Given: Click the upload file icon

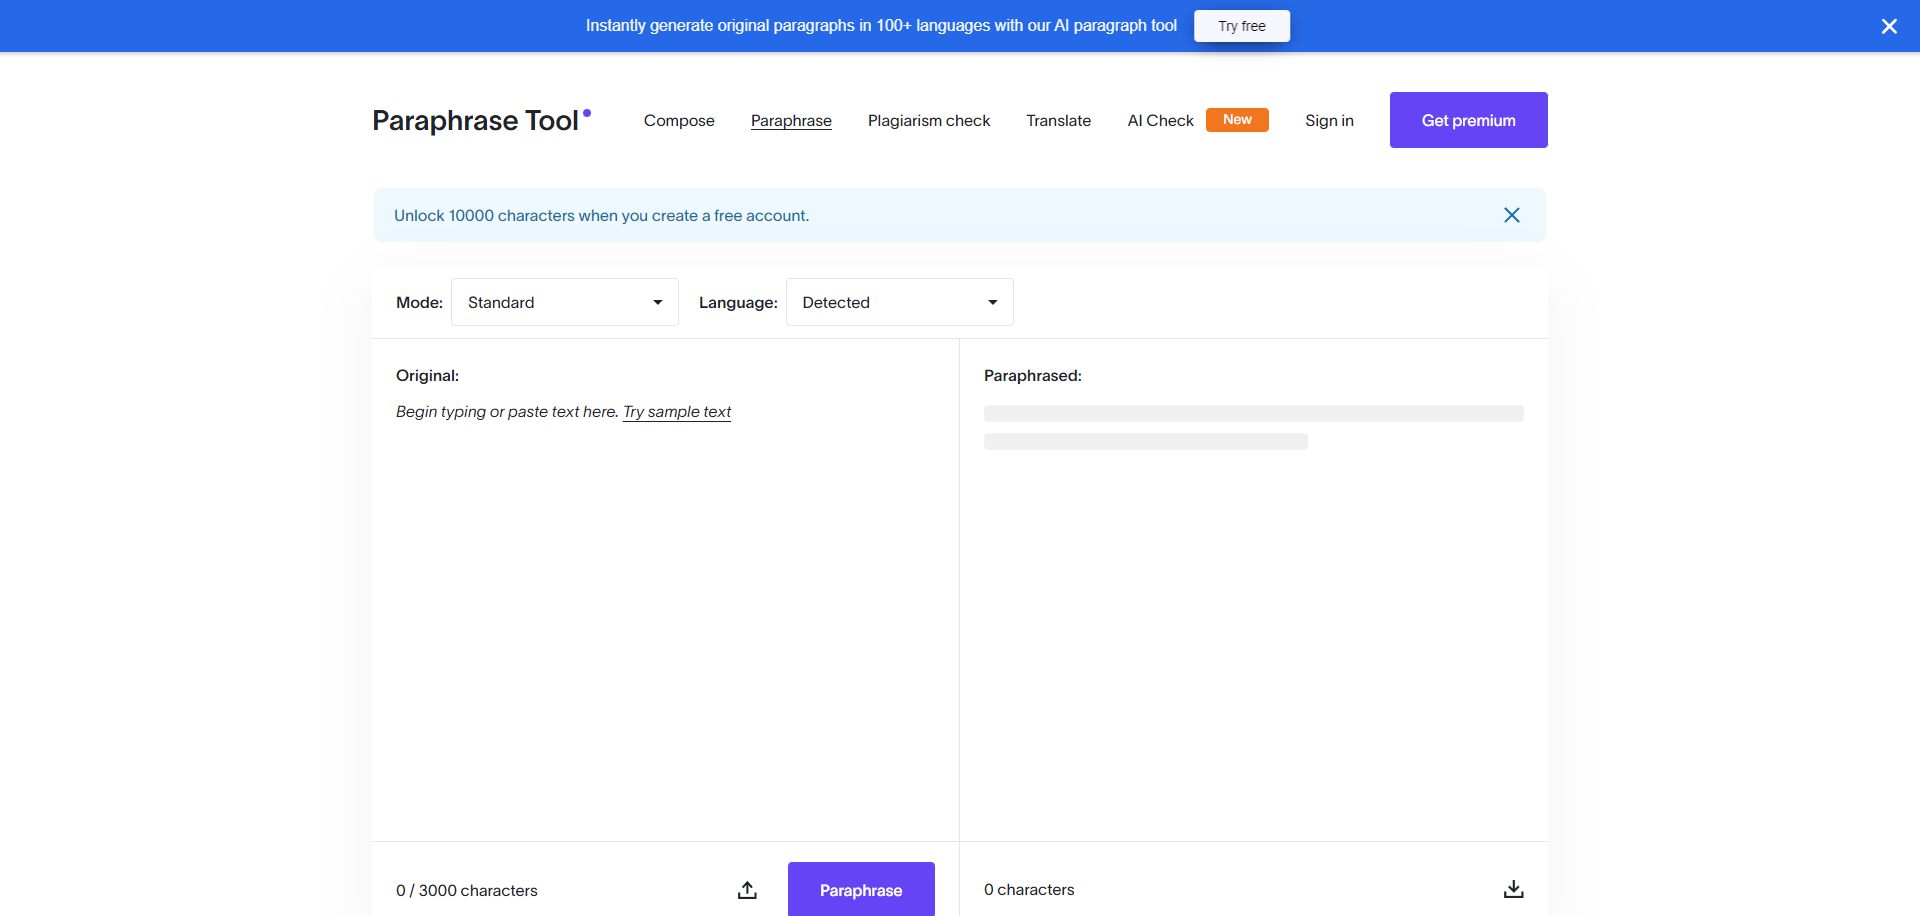Looking at the screenshot, I should pyautogui.click(x=747, y=890).
